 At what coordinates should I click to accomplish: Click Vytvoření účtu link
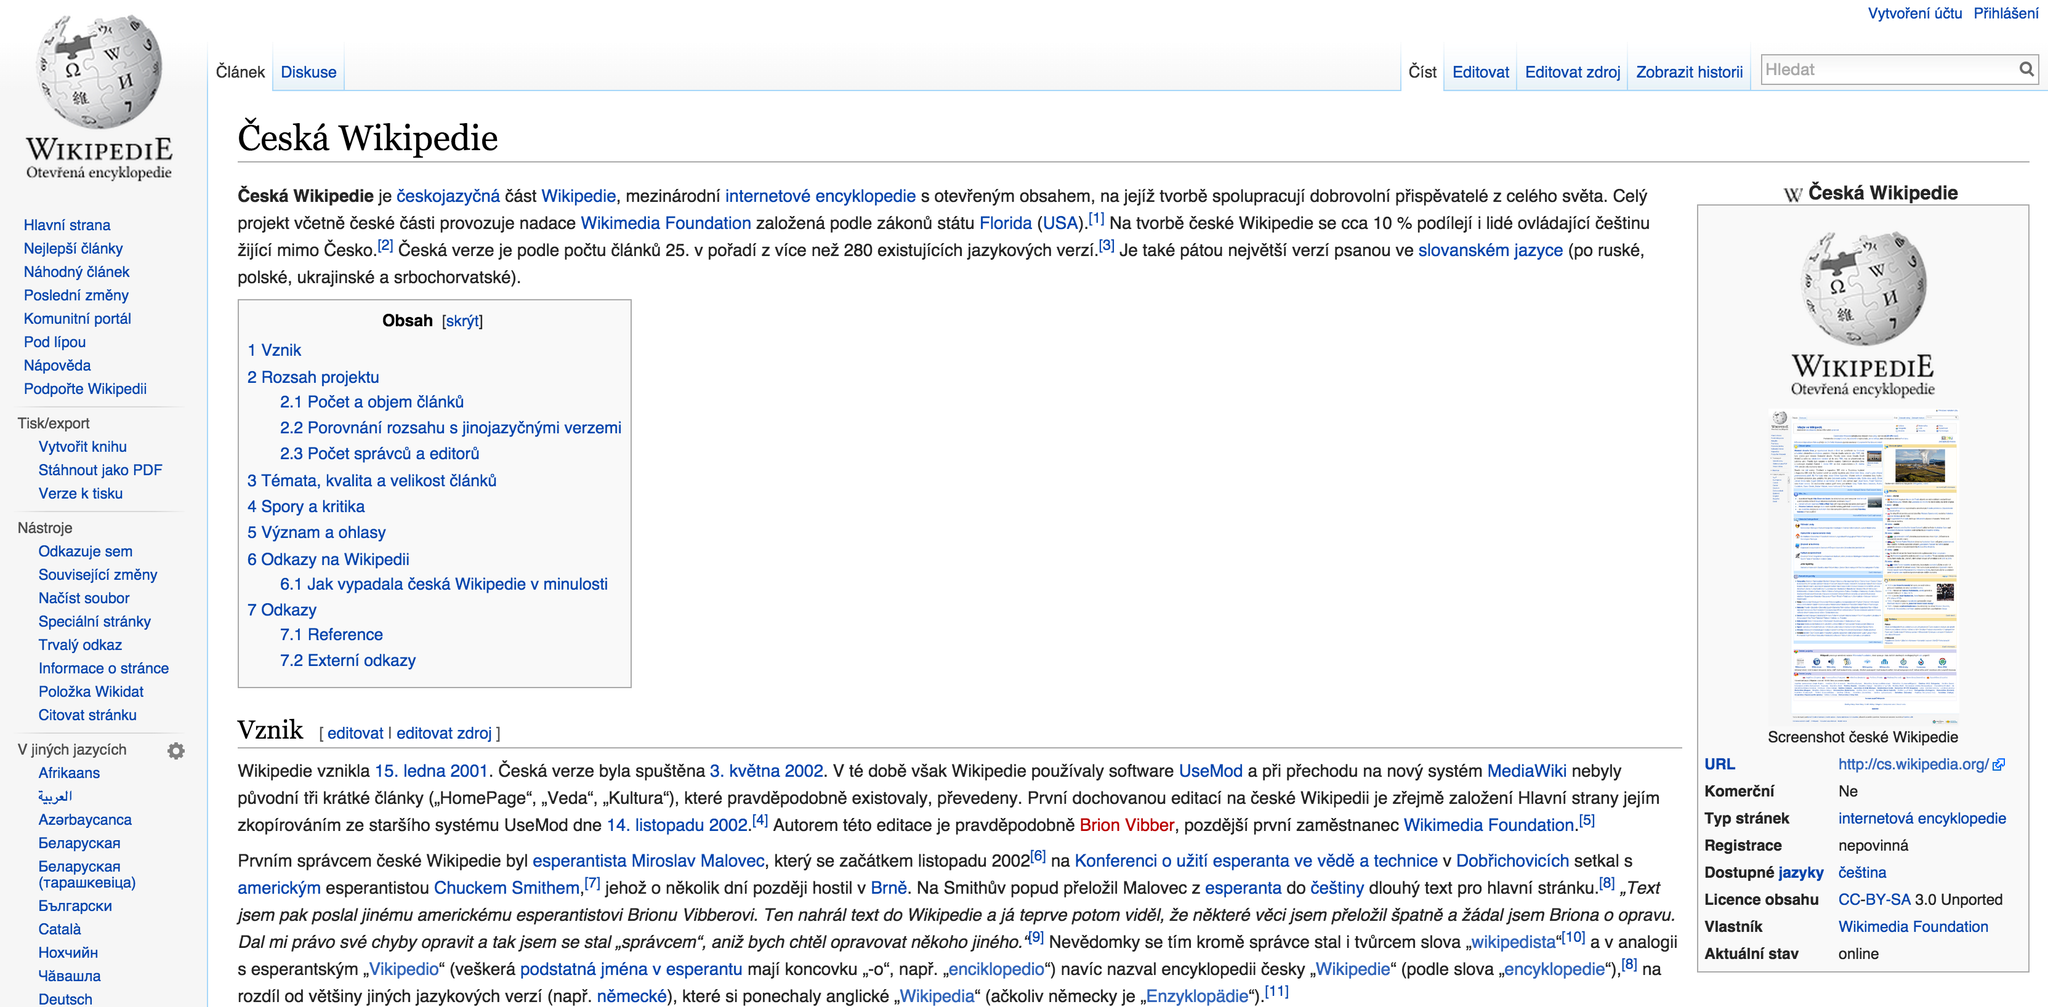click(1915, 13)
